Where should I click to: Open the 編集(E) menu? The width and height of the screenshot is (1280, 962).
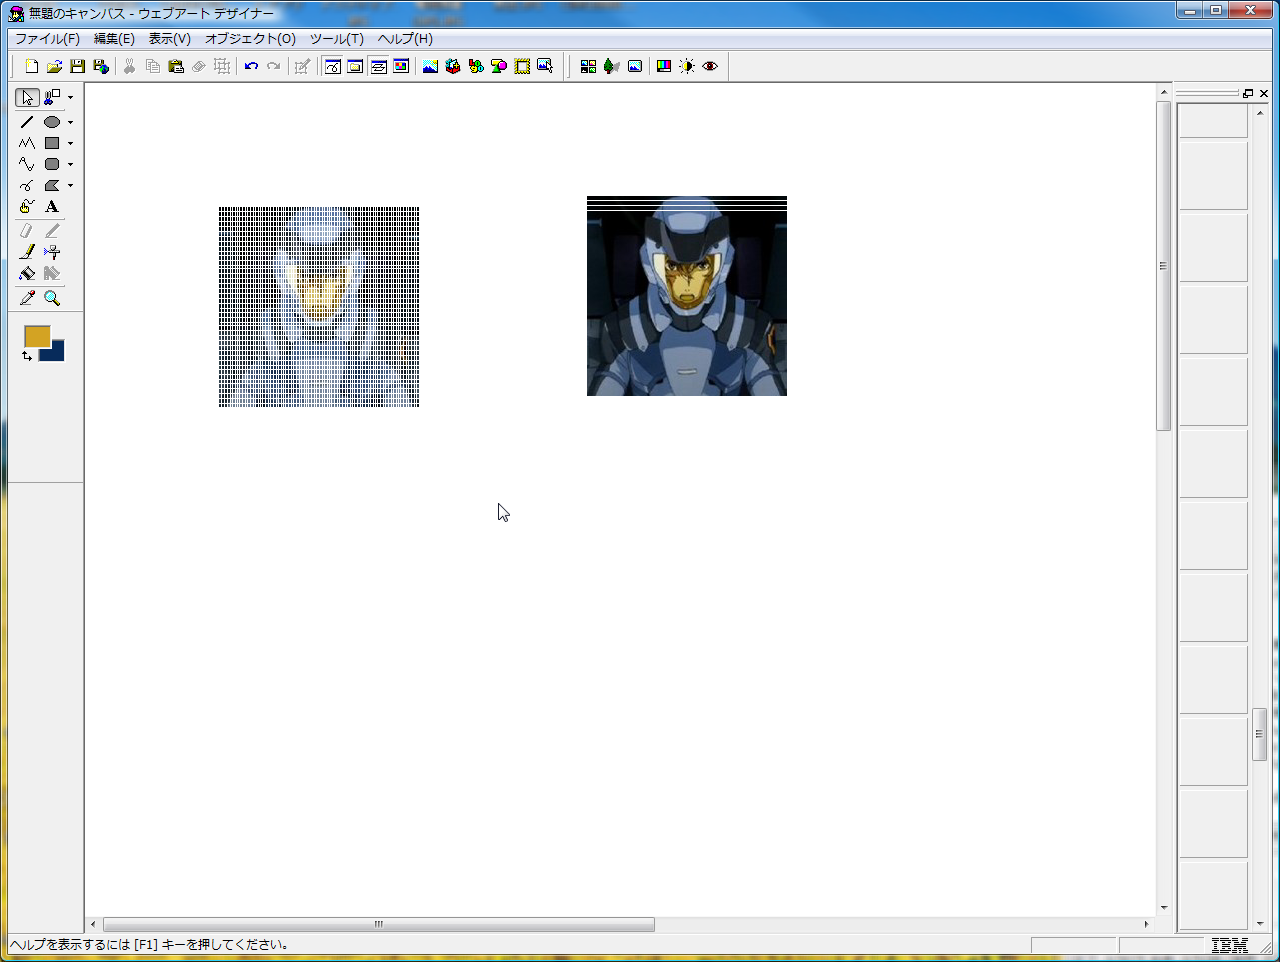(114, 39)
